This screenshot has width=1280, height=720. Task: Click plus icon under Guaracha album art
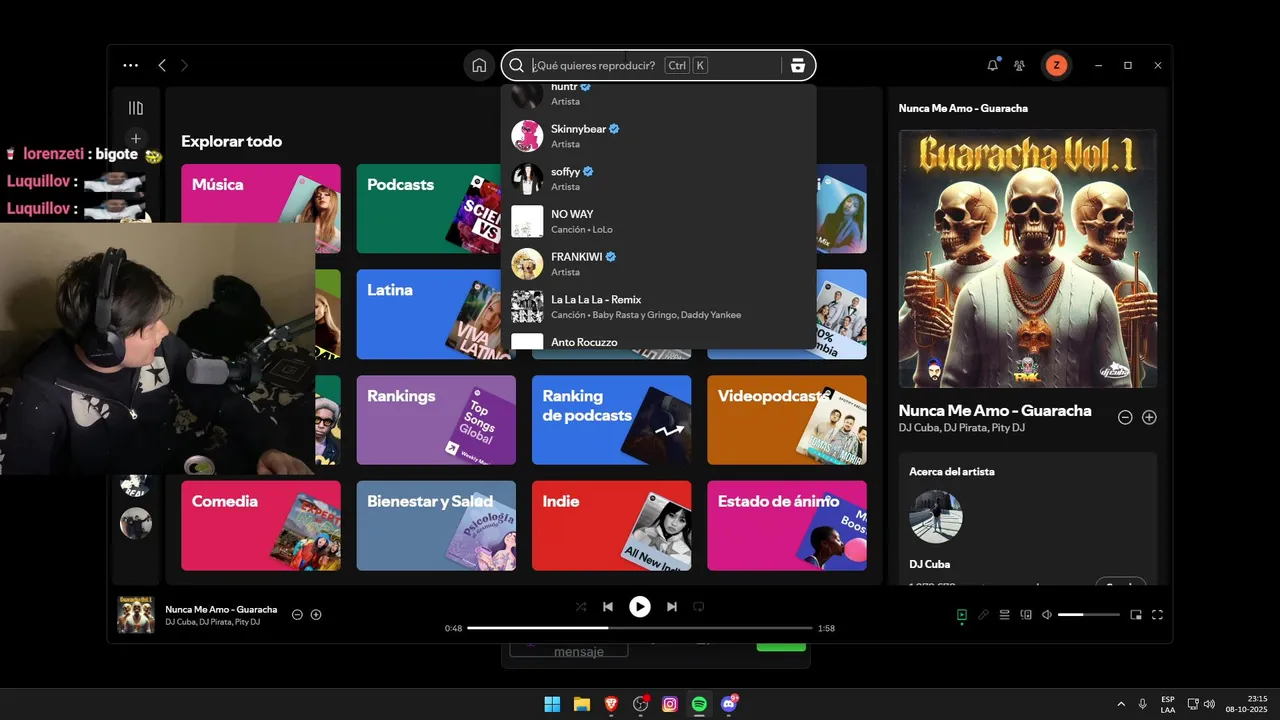tap(1149, 417)
